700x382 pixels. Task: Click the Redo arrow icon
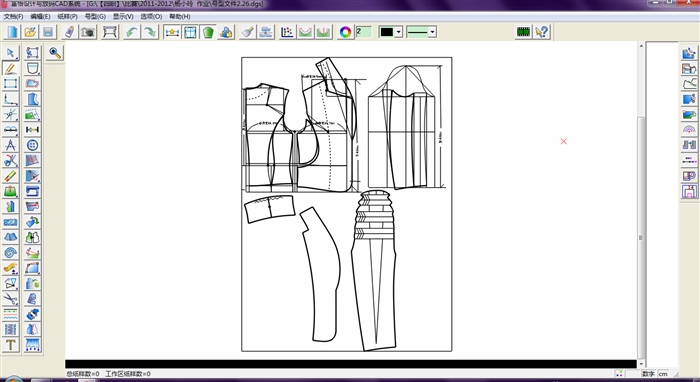tap(150, 32)
